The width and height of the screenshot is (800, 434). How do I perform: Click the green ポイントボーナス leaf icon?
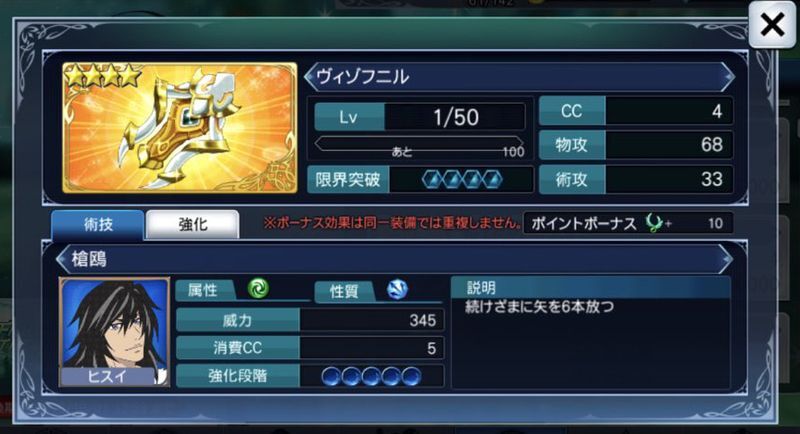coord(654,223)
